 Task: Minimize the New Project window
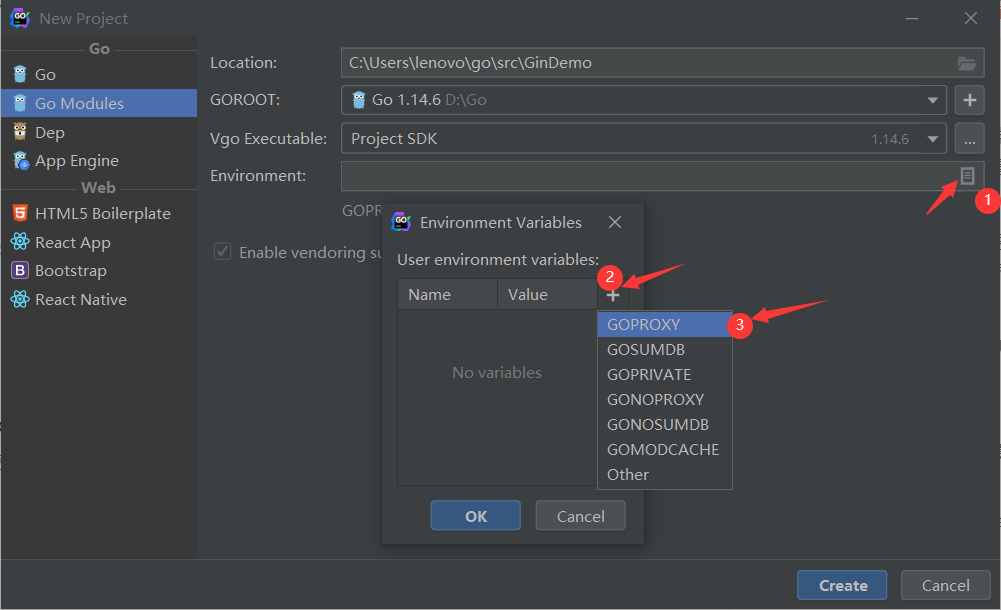tap(912, 19)
